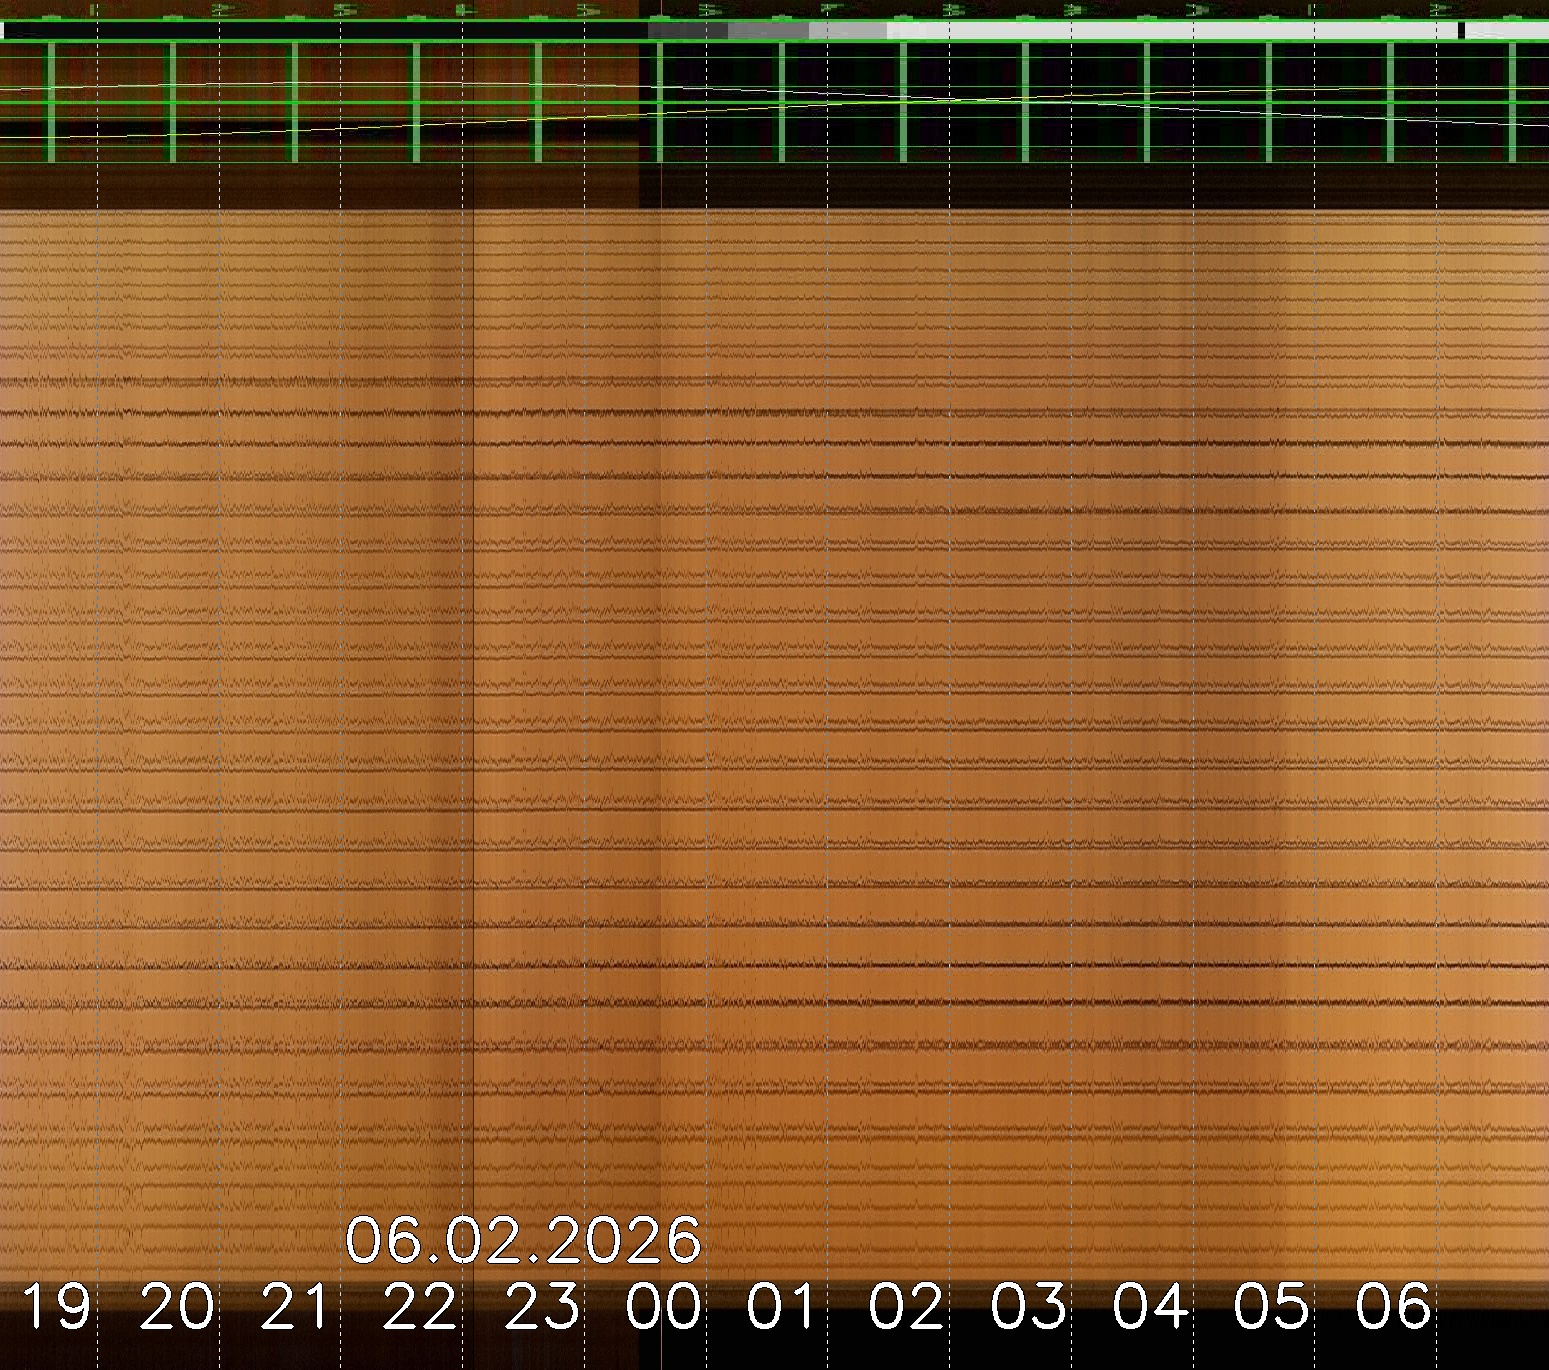The width and height of the screenshot is (1549, 1370).
Task: Click the 05 hour label
Action: pos(1271,1307)
